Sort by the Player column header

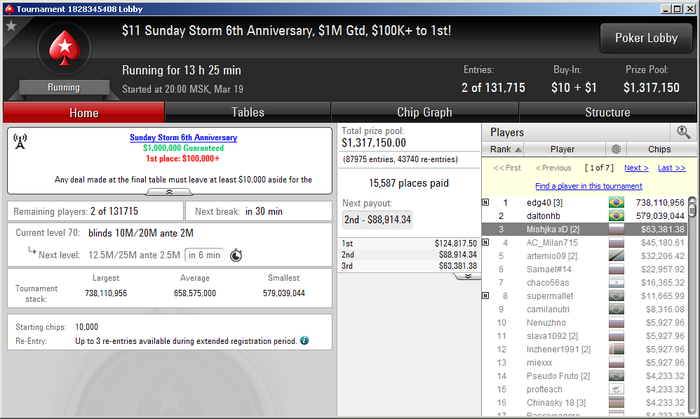[562, 149]
